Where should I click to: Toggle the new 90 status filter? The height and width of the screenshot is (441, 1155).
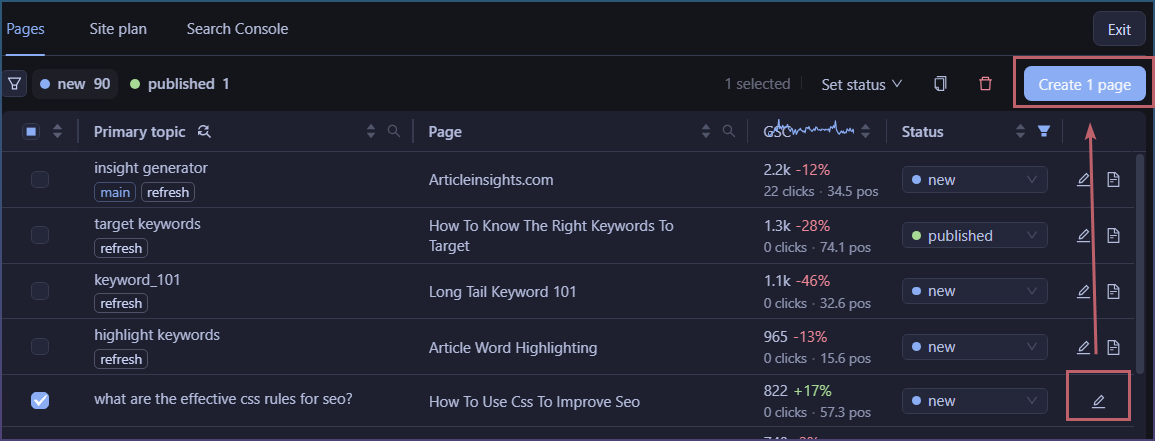75,84
